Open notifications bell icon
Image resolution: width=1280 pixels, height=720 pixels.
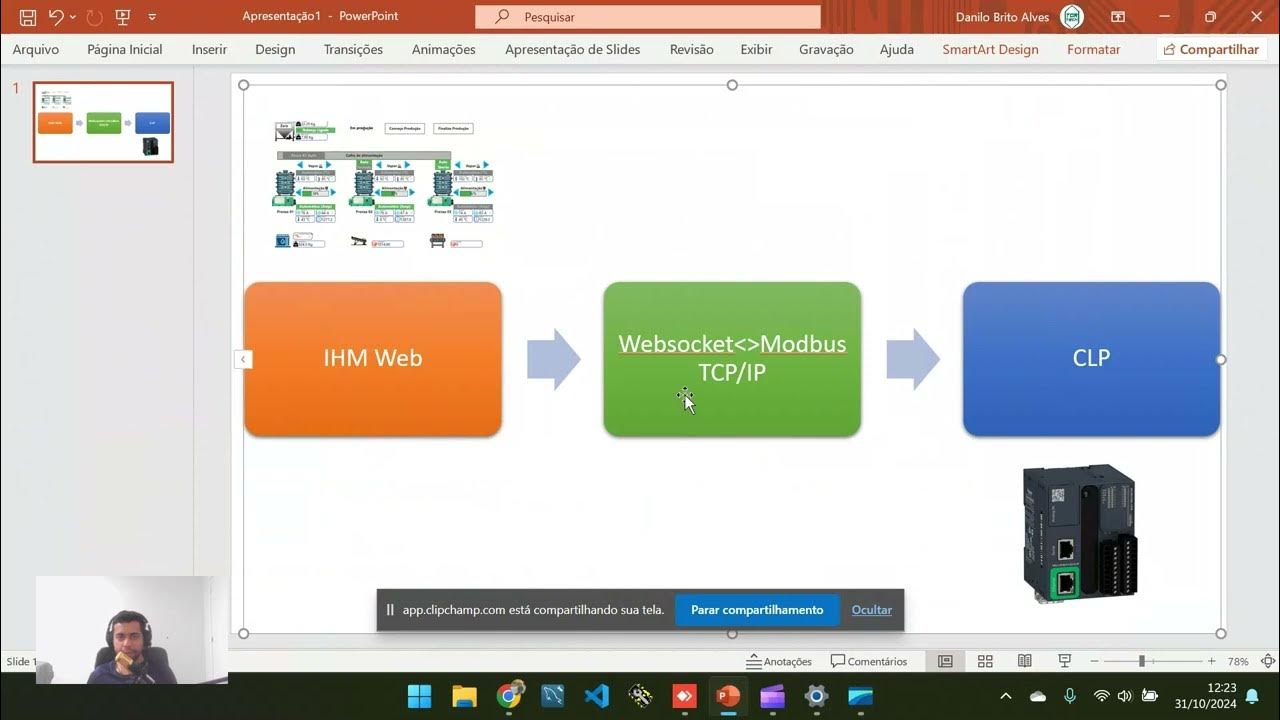[1252, 696]
